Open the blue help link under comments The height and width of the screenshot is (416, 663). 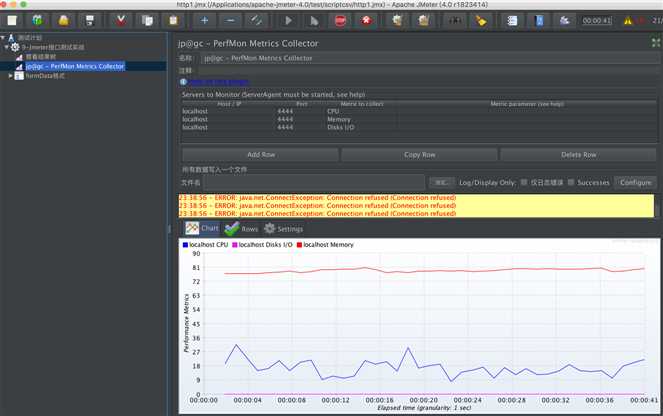pyautogui.click(x=219, y=82)
